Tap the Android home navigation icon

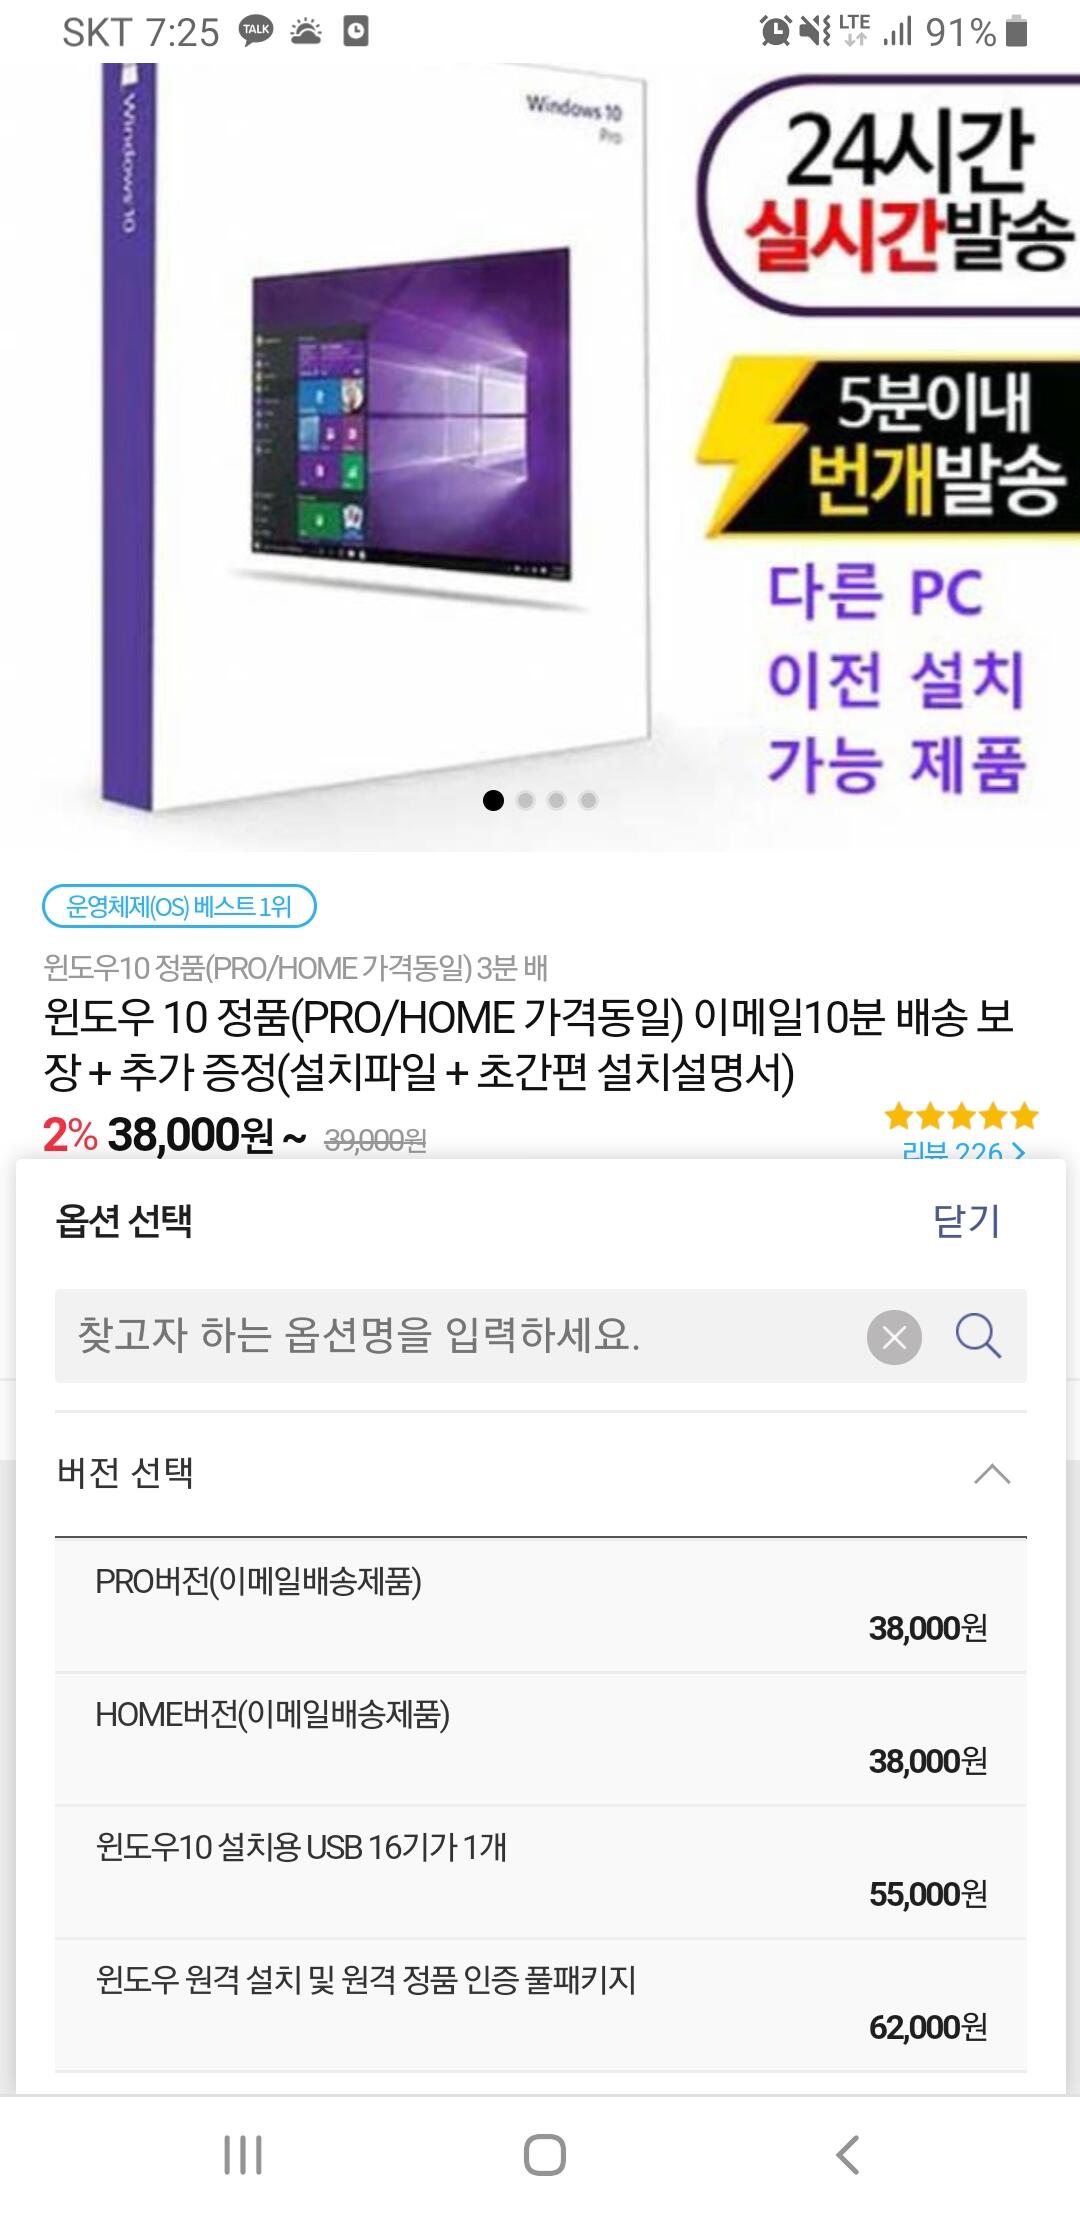point(544,2154)
